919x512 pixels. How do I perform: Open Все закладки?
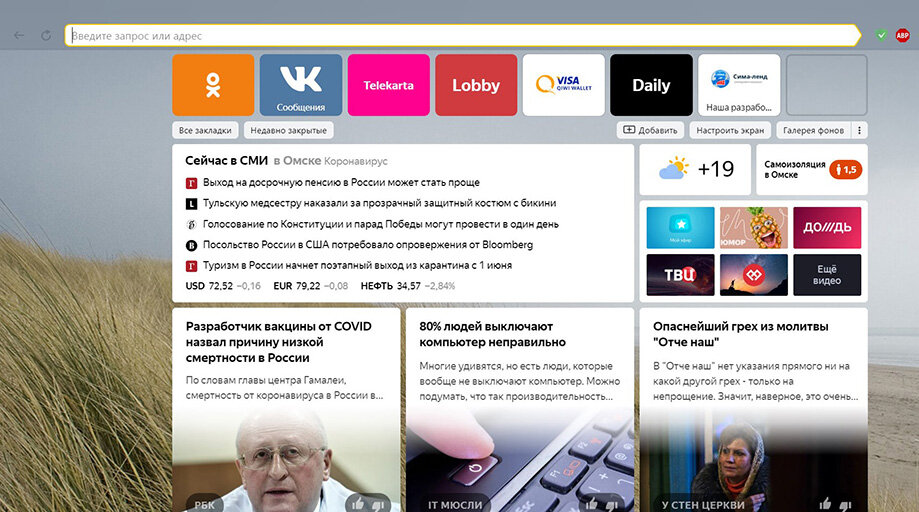(205, 131)
